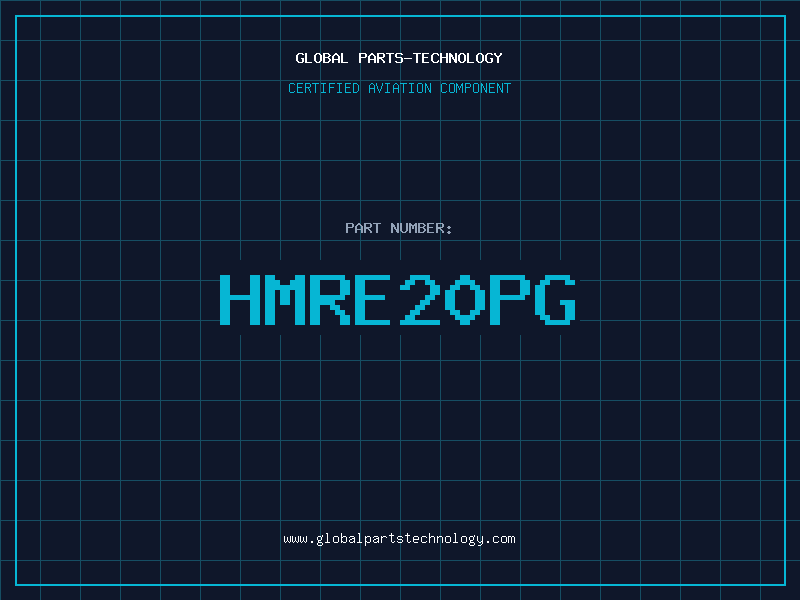The height and width of the screenshot is (600, 800).
Task: Click the letter H in the part number
Action: coord(240,299)
